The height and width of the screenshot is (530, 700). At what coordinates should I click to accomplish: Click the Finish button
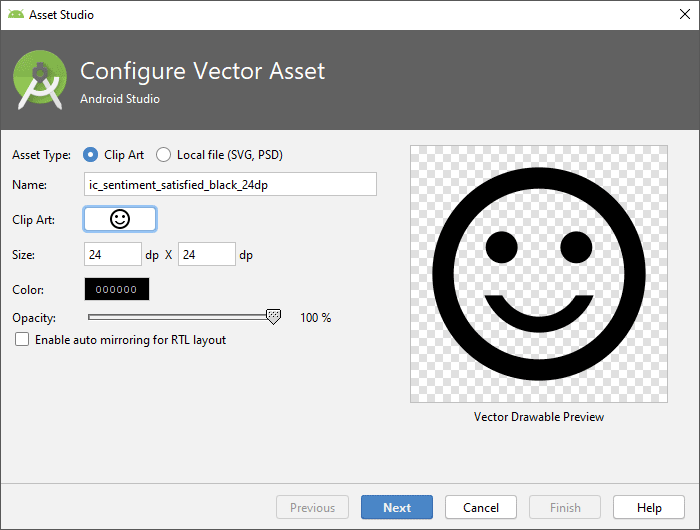coord(565,507)
